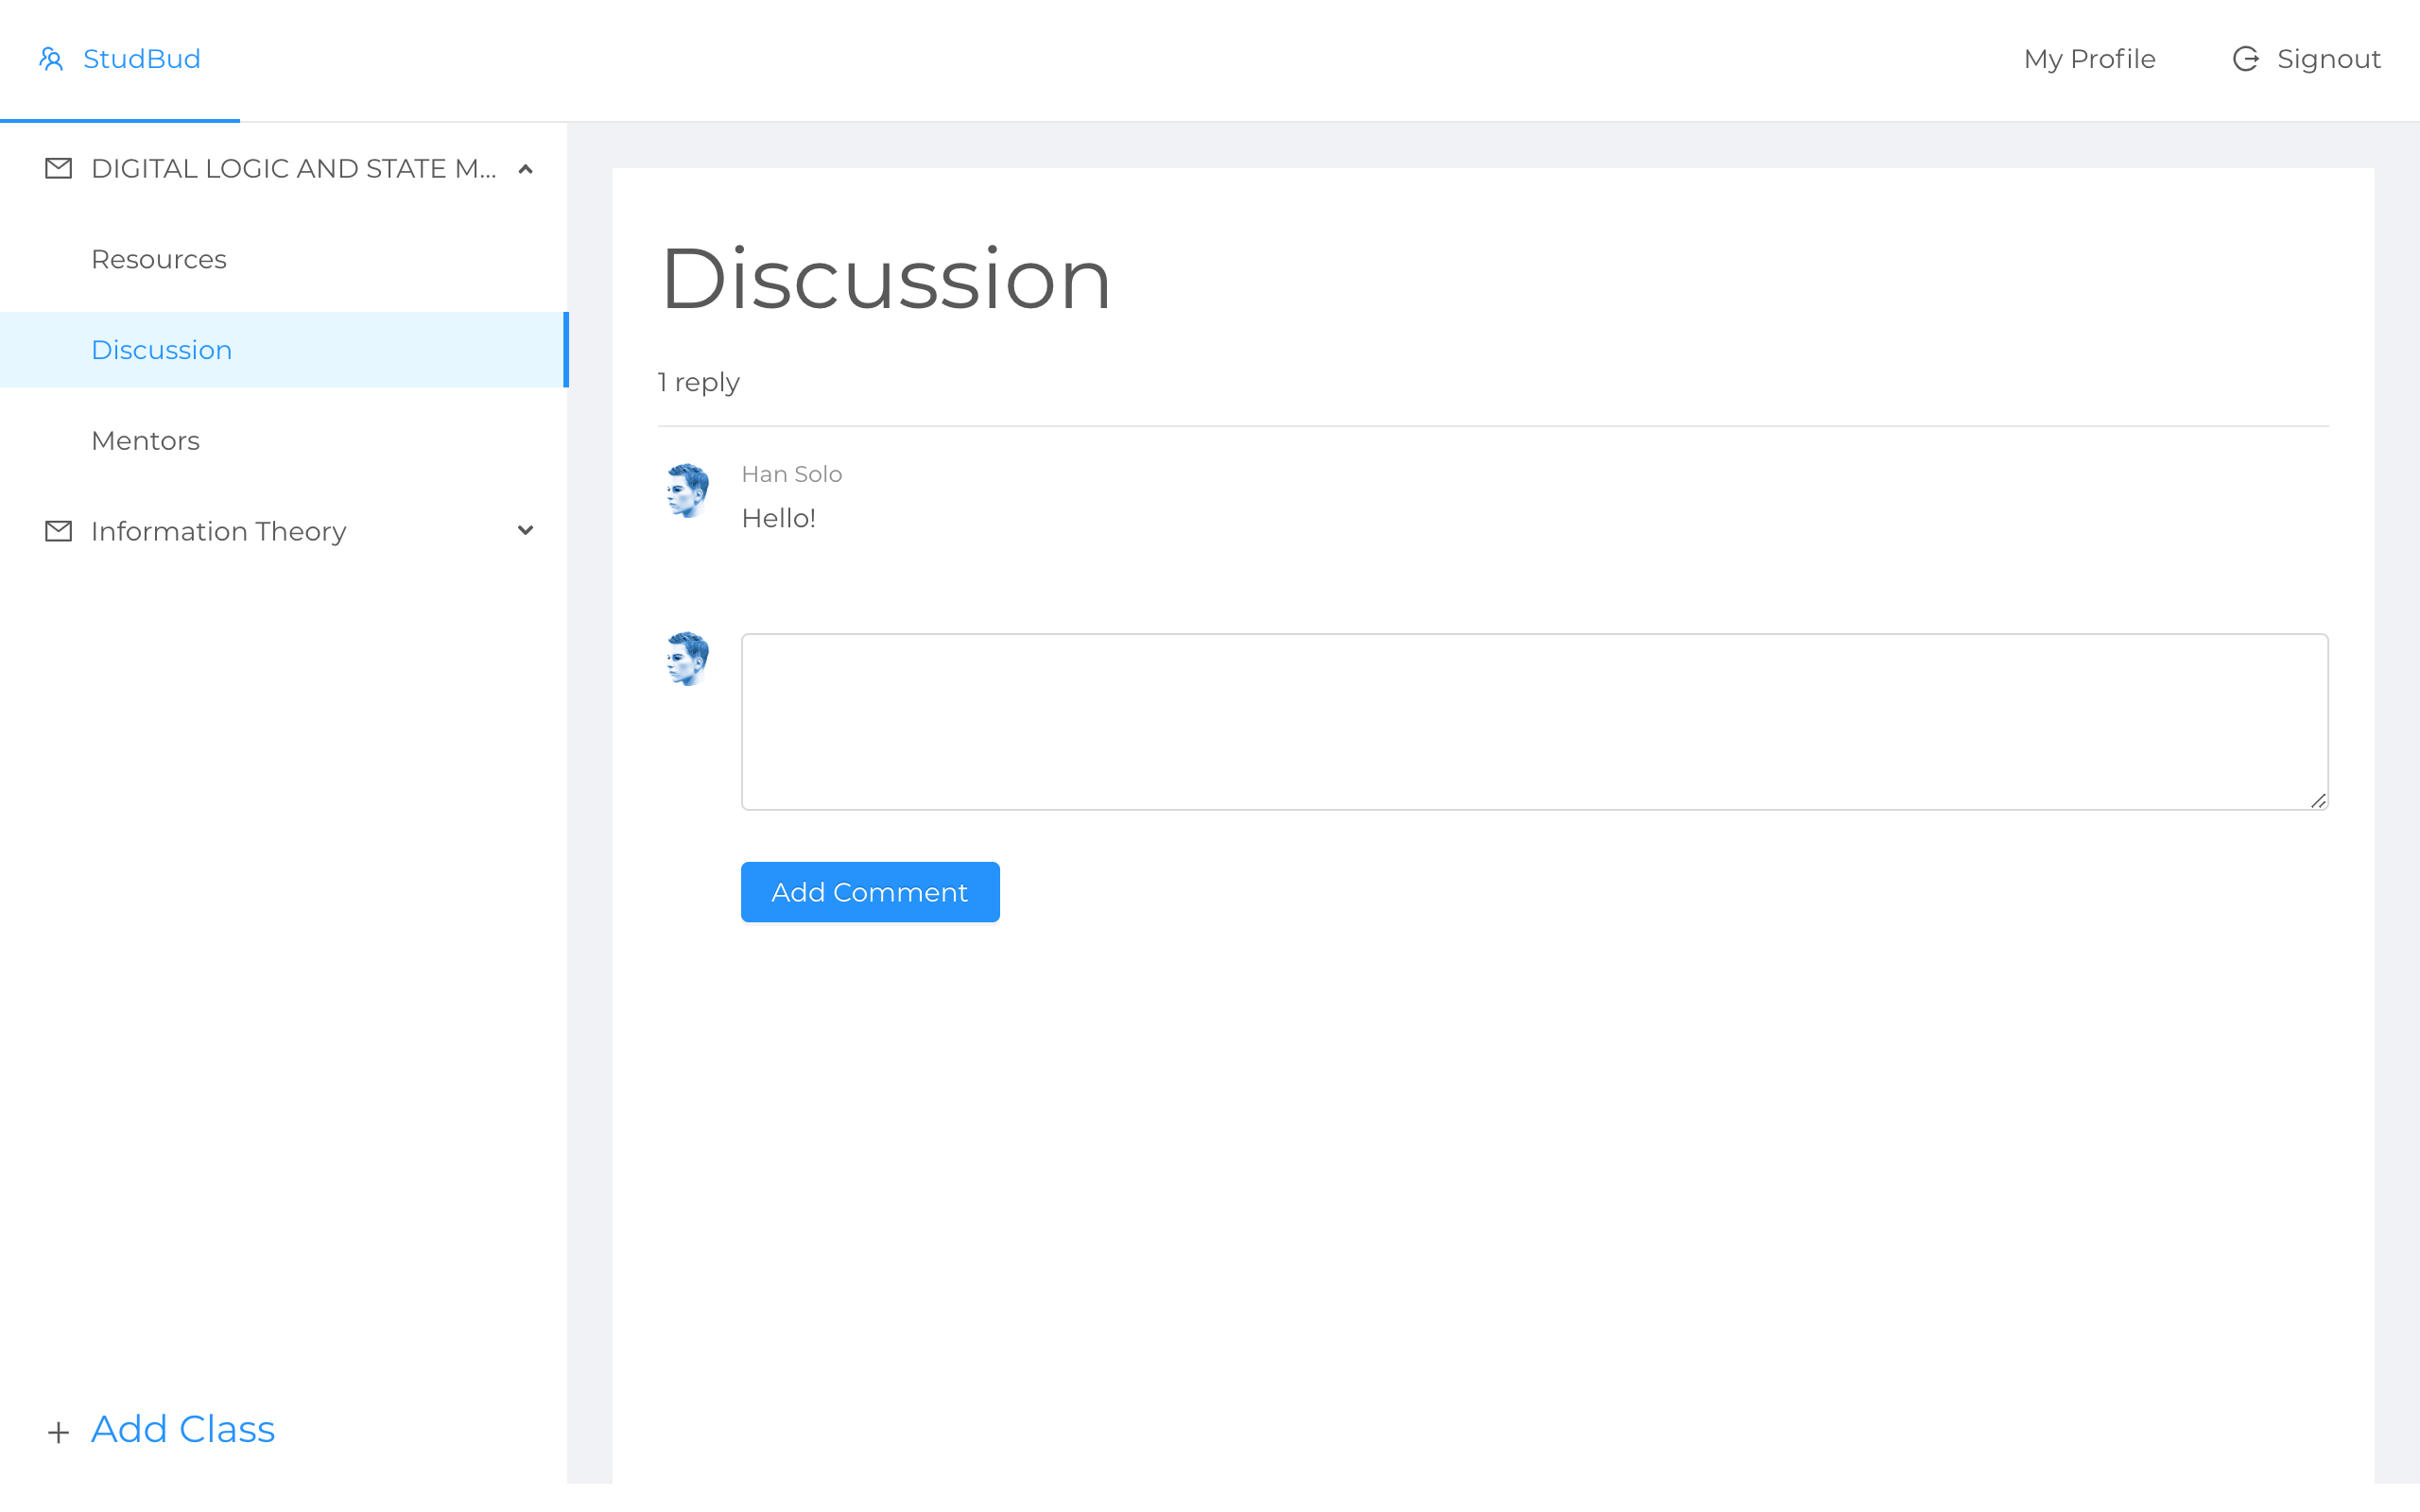Collapse the Digital Logic class chevron

coord(525,169)
